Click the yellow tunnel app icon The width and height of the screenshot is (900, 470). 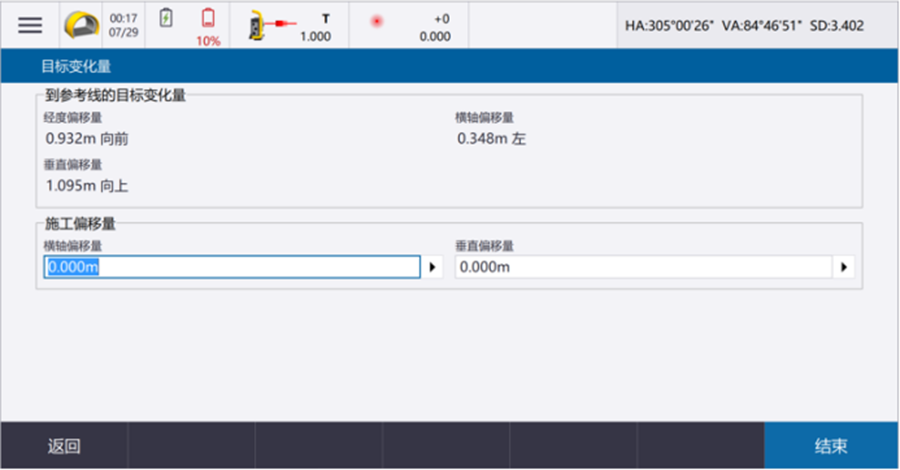coord(81,25)
